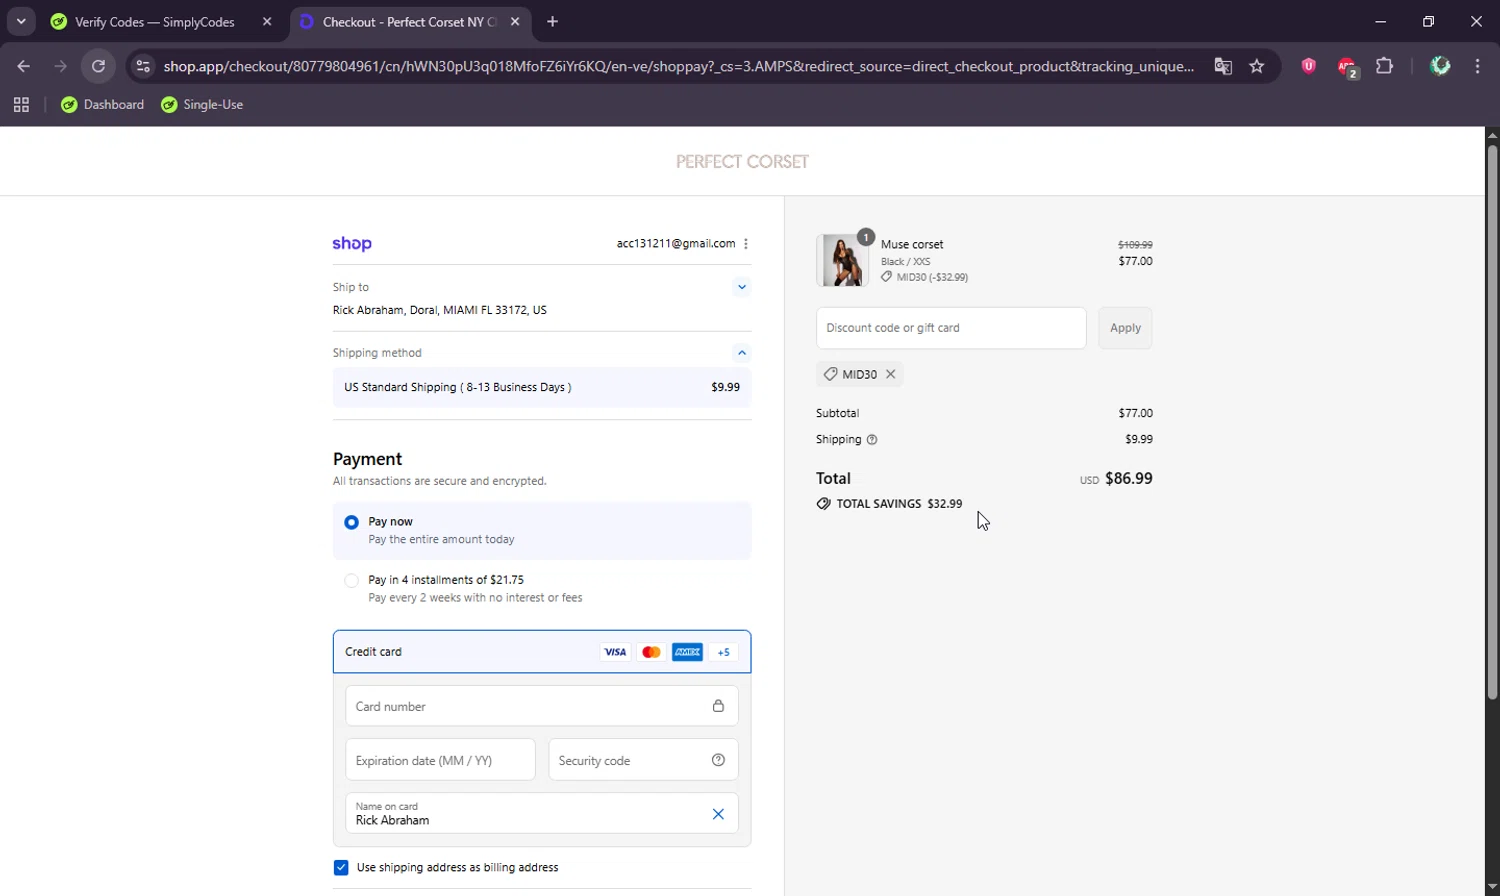View site information icon in address bar
This screenshot has height=896, width=1500.
click(x=143, y=66)
